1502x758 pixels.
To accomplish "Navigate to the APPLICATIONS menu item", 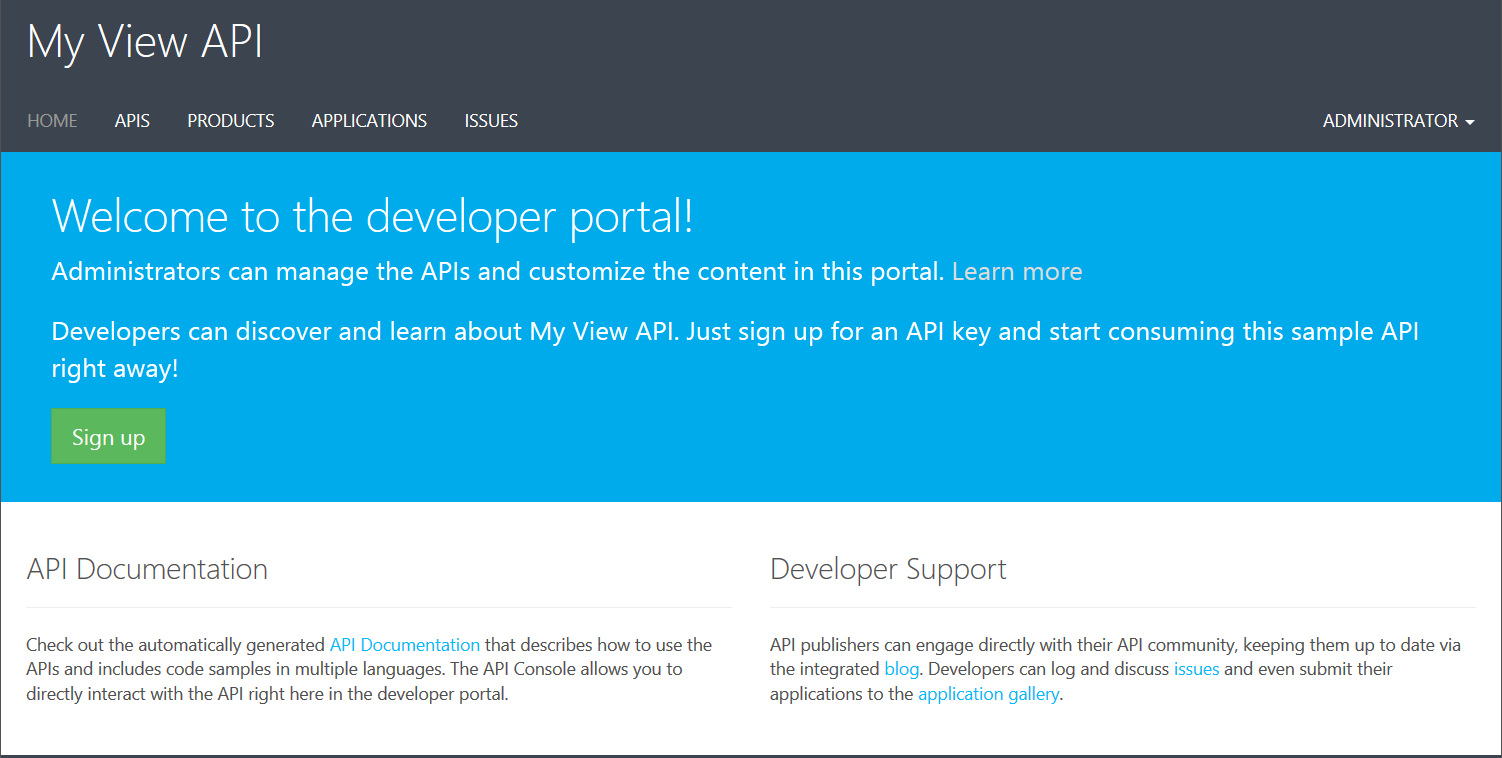I will [369, 121].
